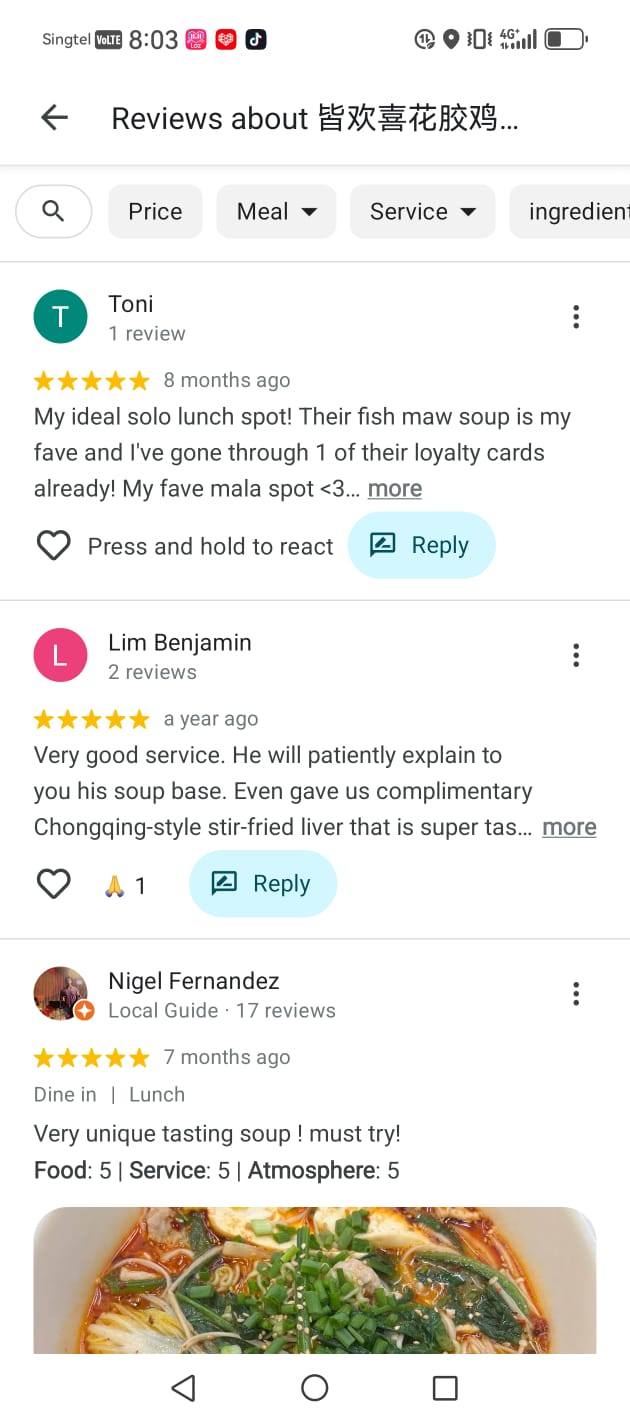Screen dimensions: 630x1422
Task: Toggle the Price filter chip
Action: (155, 211)
